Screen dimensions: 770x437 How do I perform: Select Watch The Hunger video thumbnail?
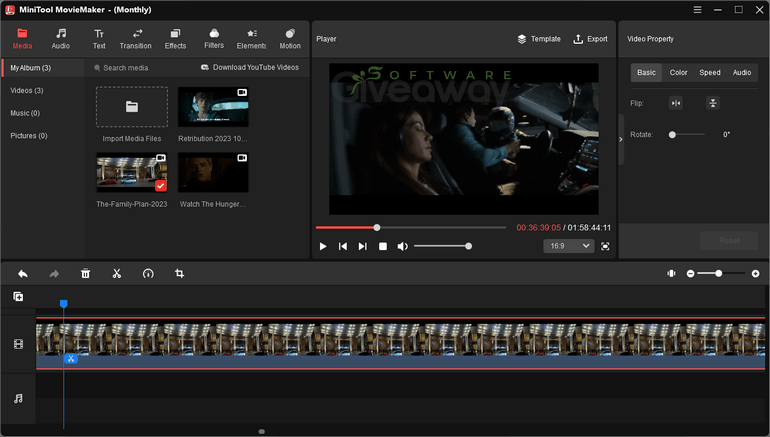click(x=213, y=172)
